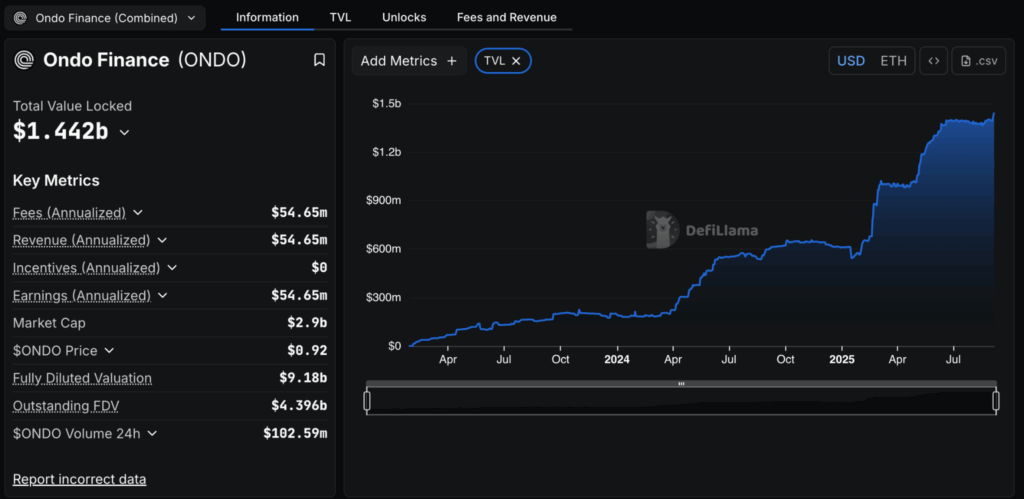Download chart data as .csv
The height and width of the screenshot is (499, 1024).
tap(979, 61)
